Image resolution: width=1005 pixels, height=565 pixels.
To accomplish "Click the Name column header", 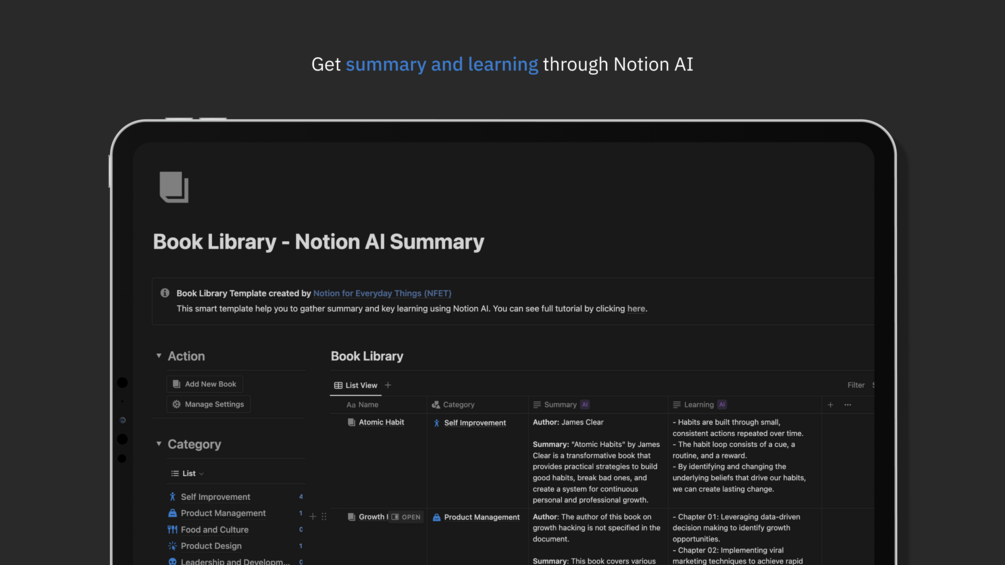I will (x=378, y=405).
